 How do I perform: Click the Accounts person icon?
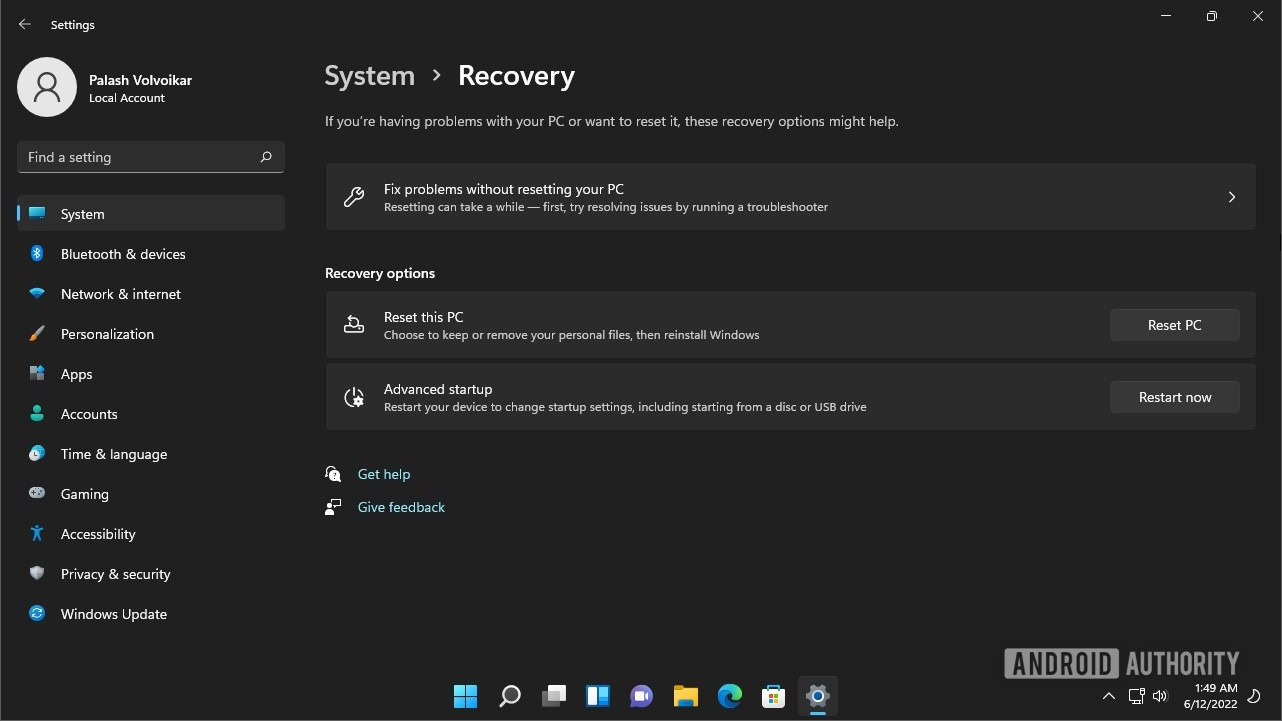pyautogui.click(x=37, y=414)
